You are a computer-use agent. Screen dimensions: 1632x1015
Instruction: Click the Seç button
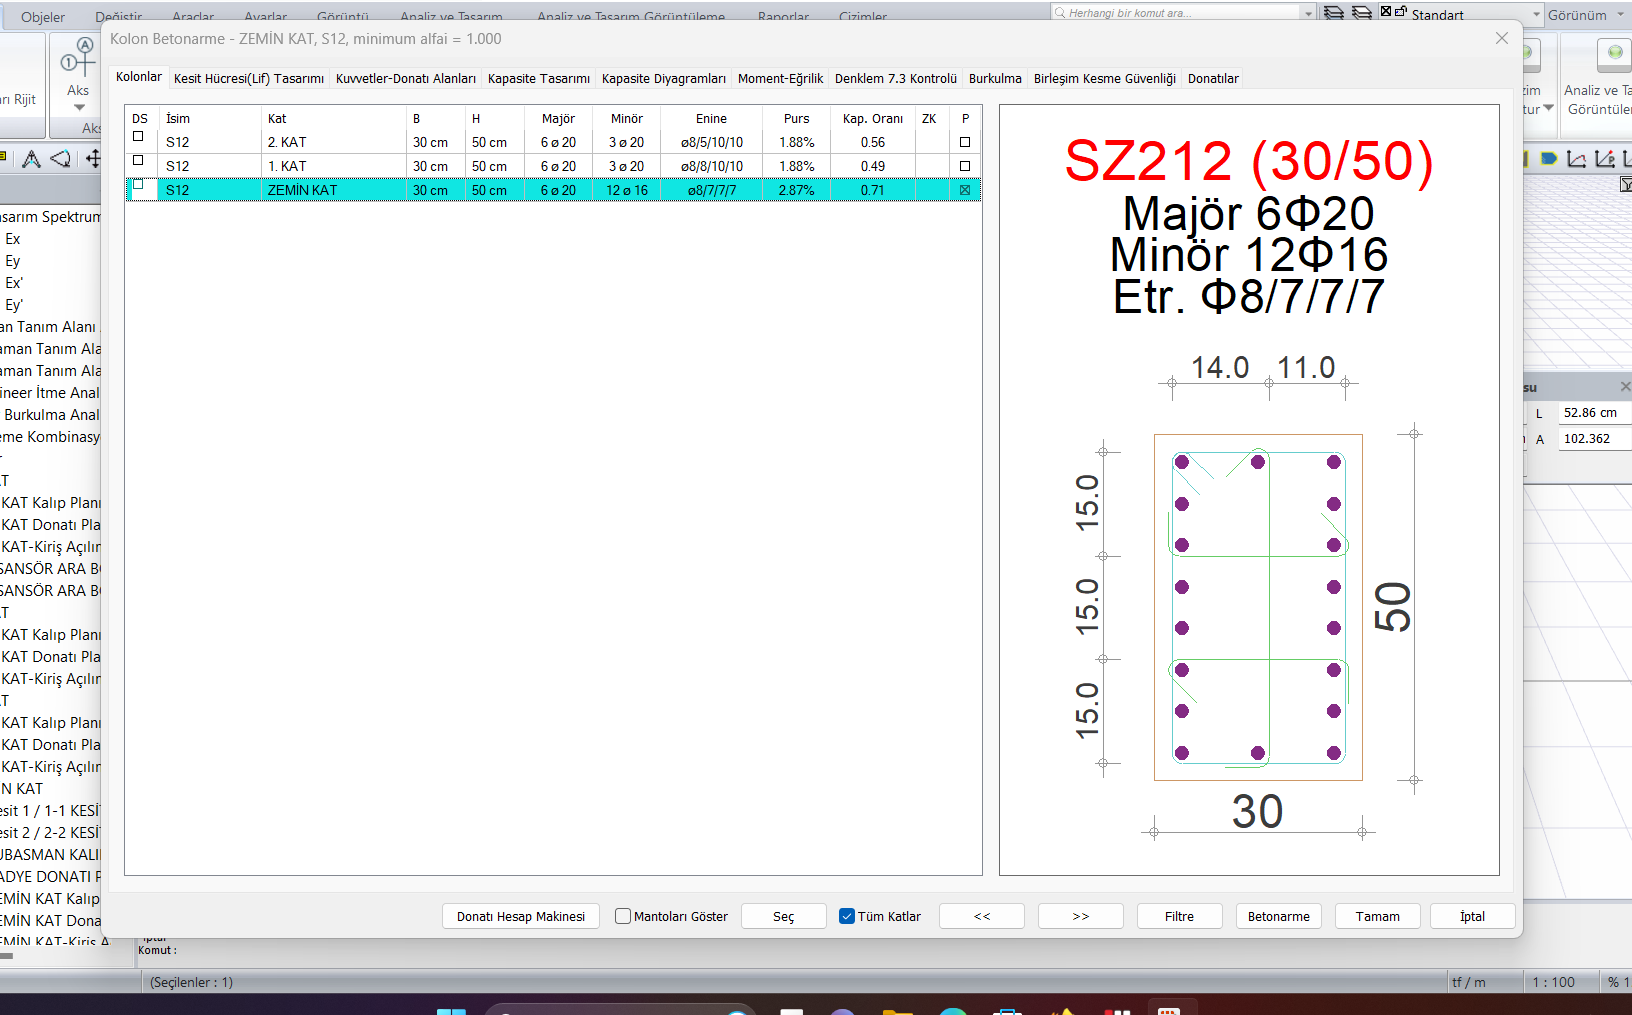(783, 916)
